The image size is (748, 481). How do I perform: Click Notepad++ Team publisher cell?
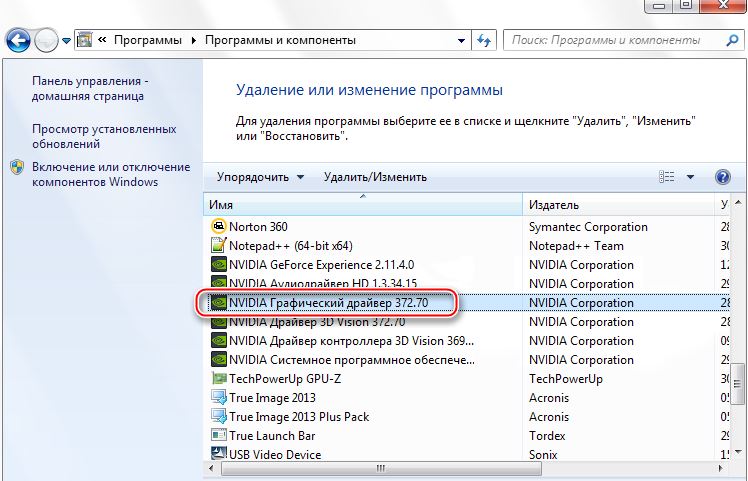pyautogui.click(x=576, y=246)
